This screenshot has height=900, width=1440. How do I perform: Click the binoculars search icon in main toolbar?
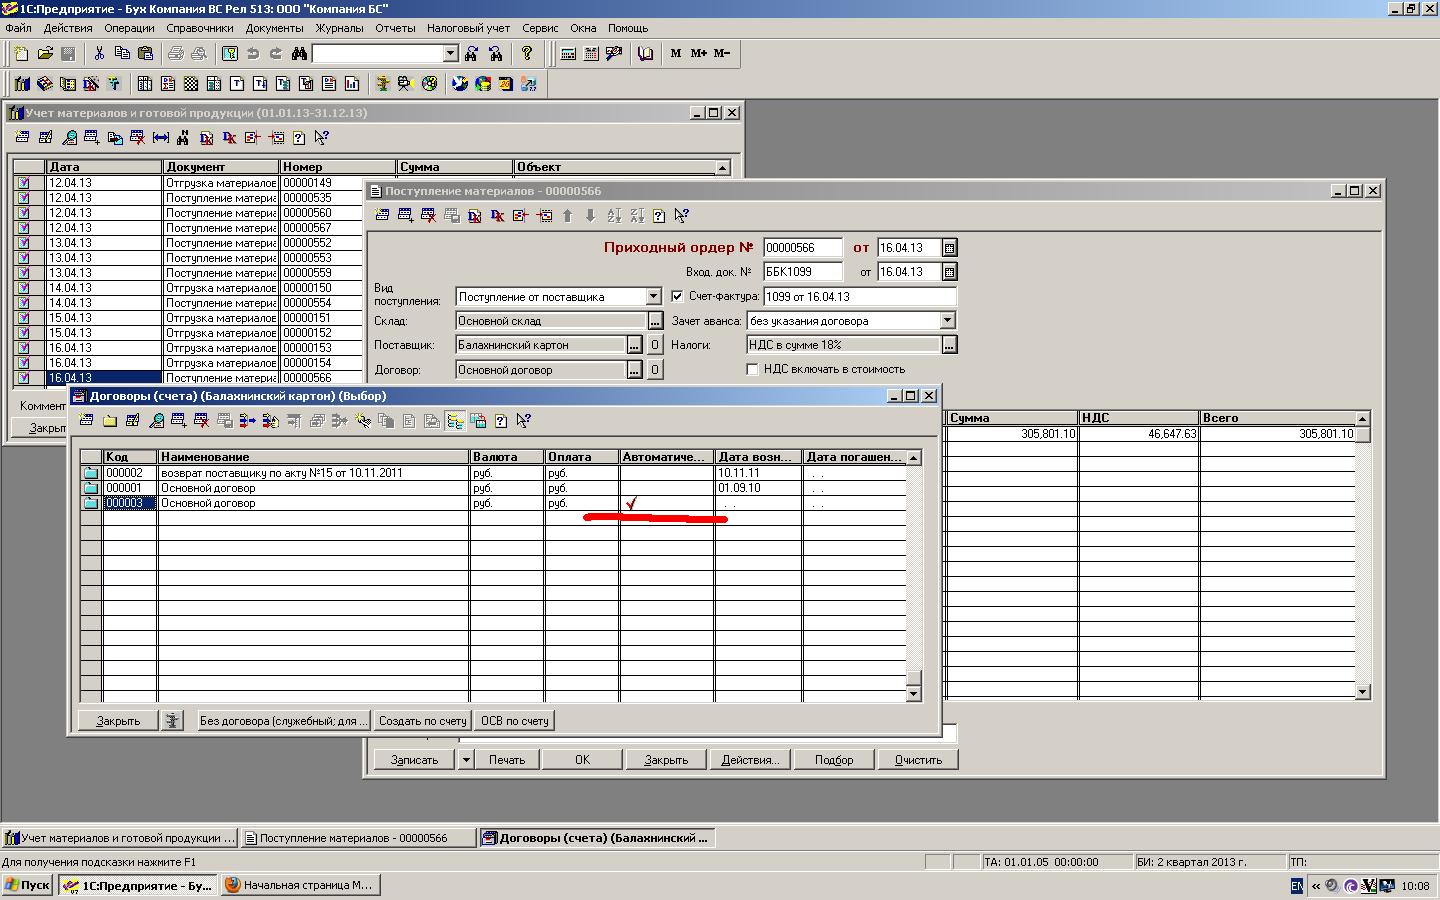pyautogui.click(x=299, y=53)
